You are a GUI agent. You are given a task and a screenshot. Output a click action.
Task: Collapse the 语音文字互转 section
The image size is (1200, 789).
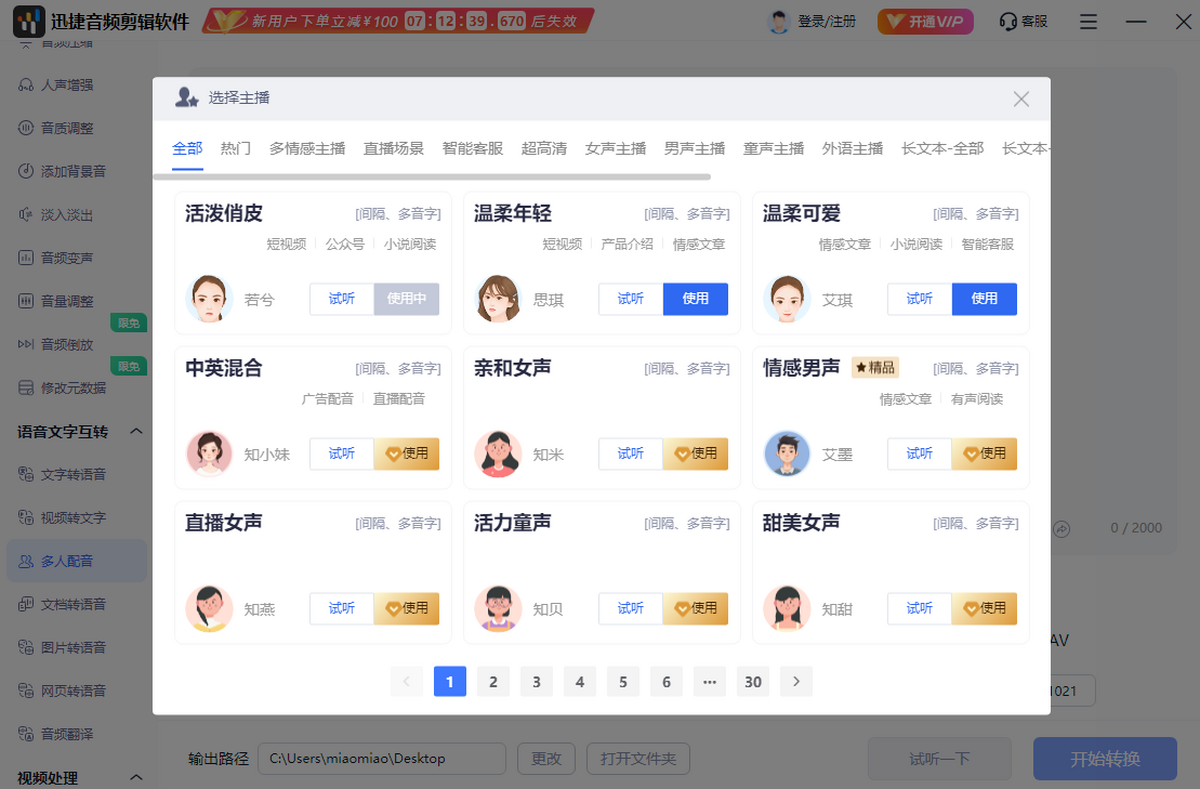pyautogui.click(x=137, y=432)
